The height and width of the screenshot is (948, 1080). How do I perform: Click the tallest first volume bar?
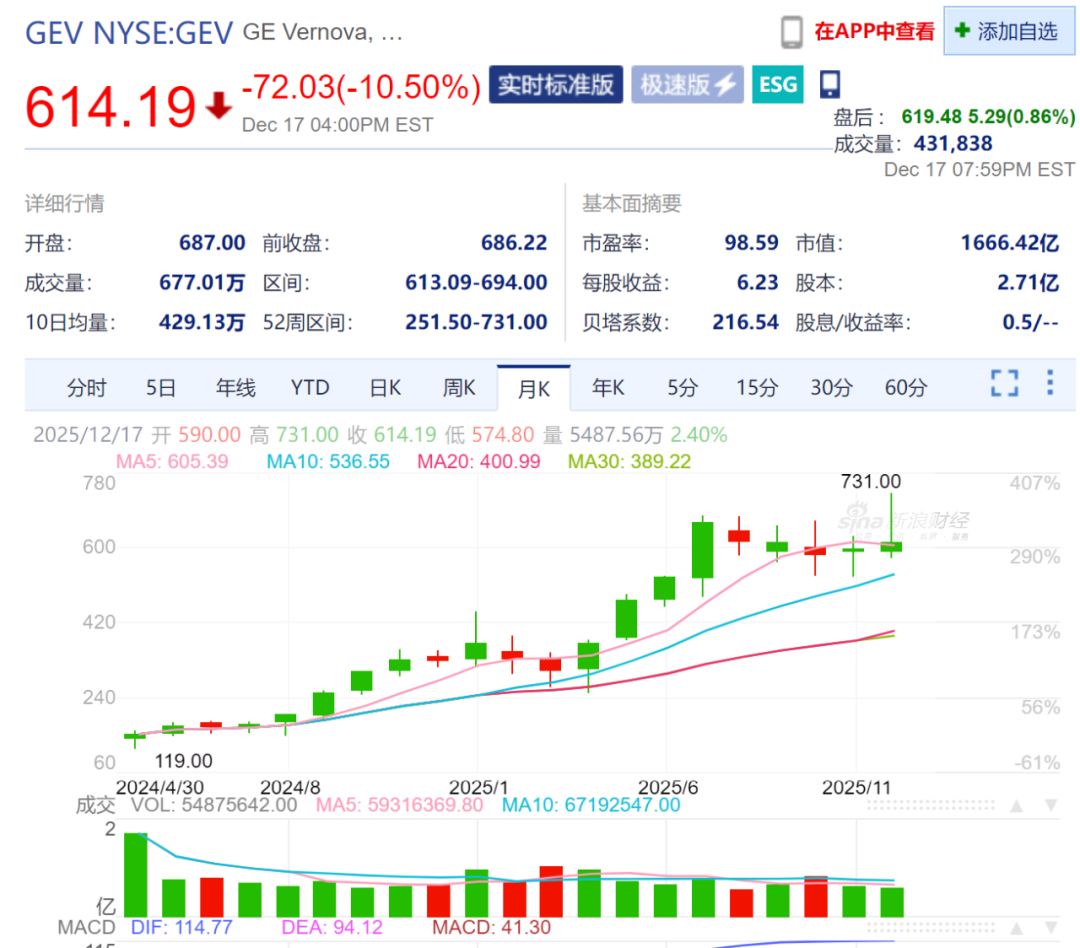tap(136, 875)
